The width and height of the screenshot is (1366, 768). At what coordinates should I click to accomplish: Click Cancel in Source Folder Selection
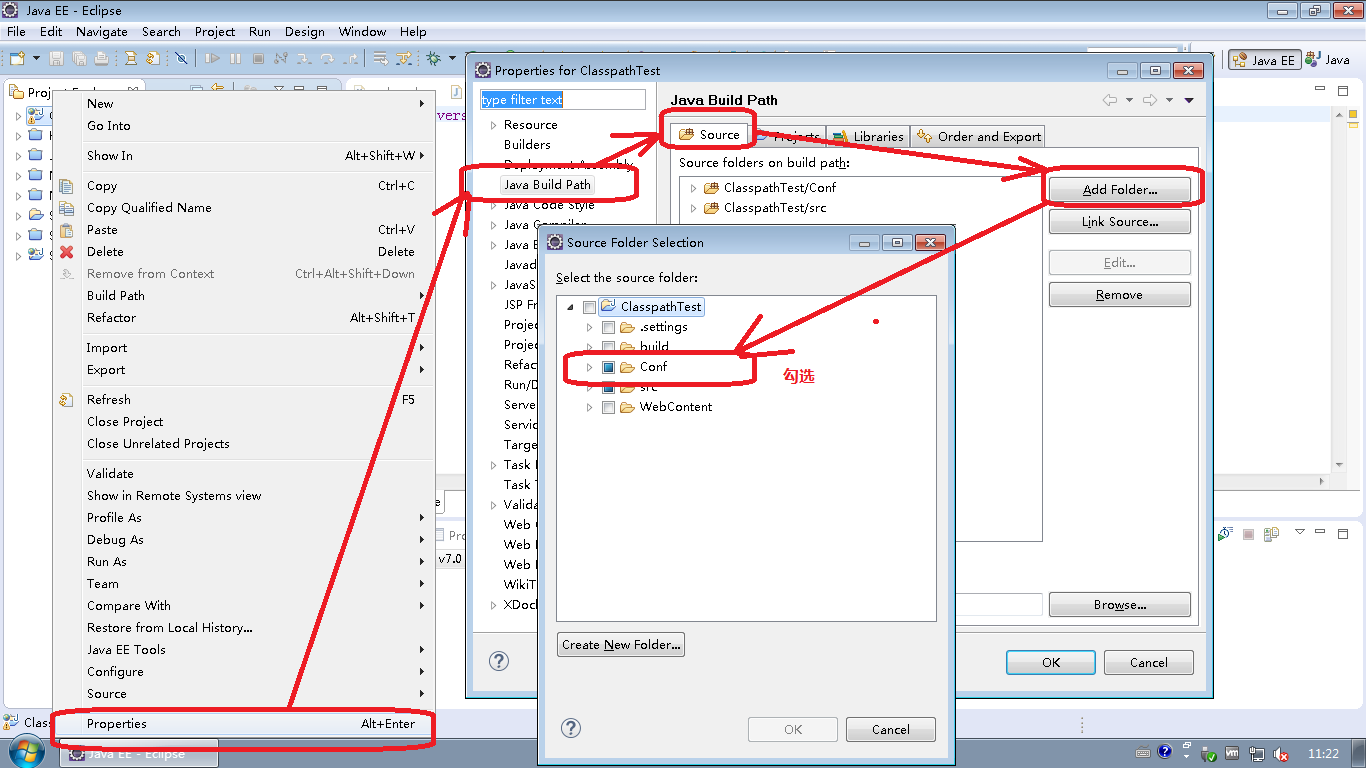(x=891, y=730)
